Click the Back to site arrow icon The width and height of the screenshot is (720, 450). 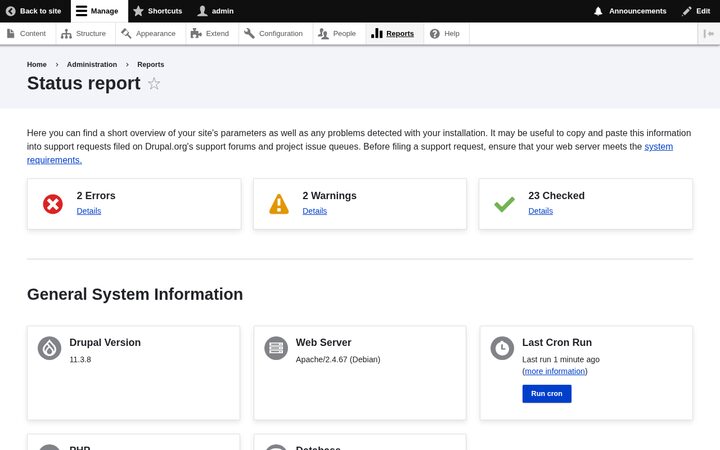[x=11, y=11]
